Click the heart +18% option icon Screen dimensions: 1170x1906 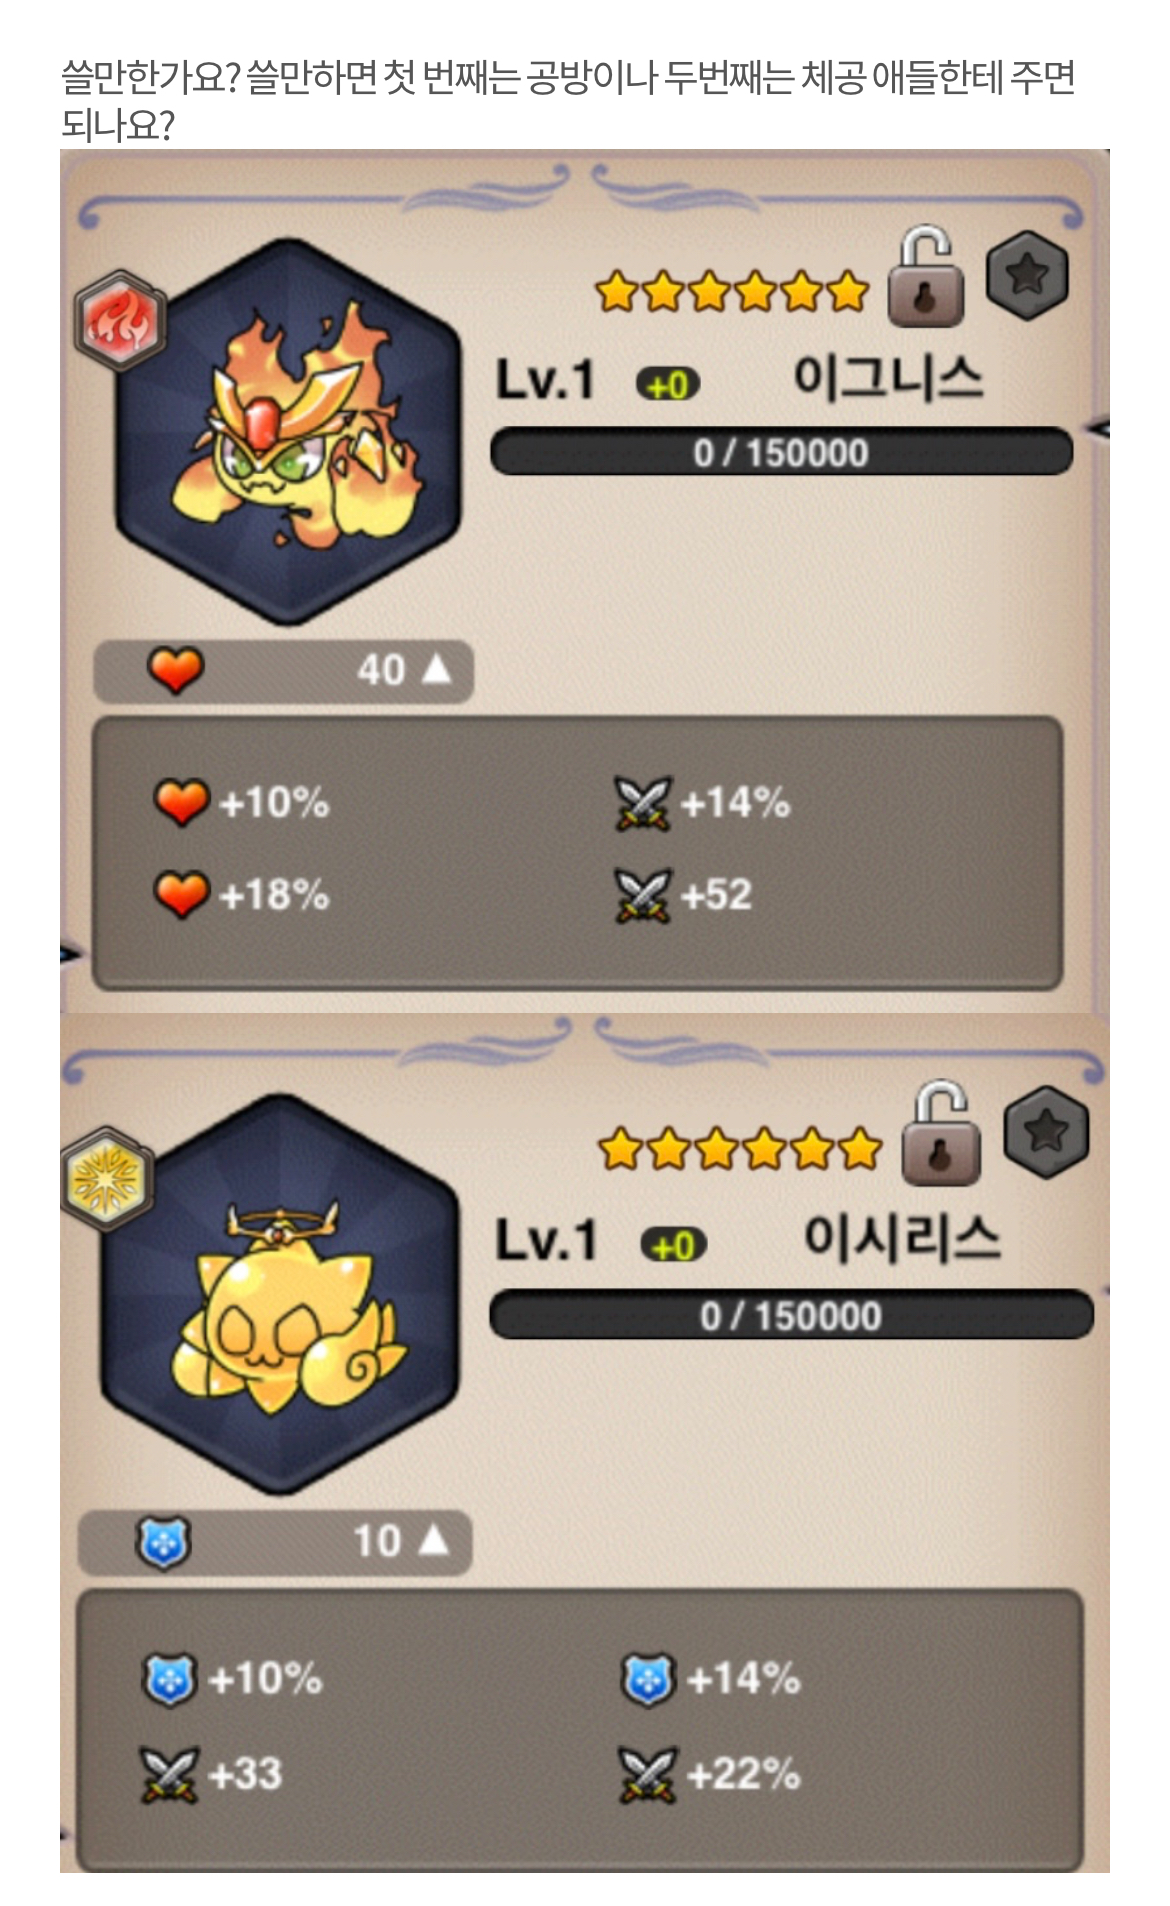(181, 894)
